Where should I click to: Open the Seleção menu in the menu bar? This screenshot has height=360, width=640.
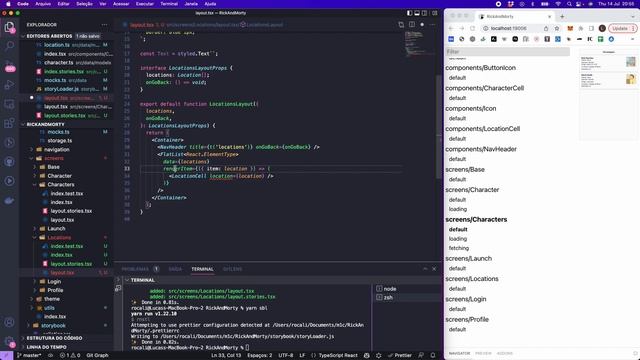click(x=84, y=4)
